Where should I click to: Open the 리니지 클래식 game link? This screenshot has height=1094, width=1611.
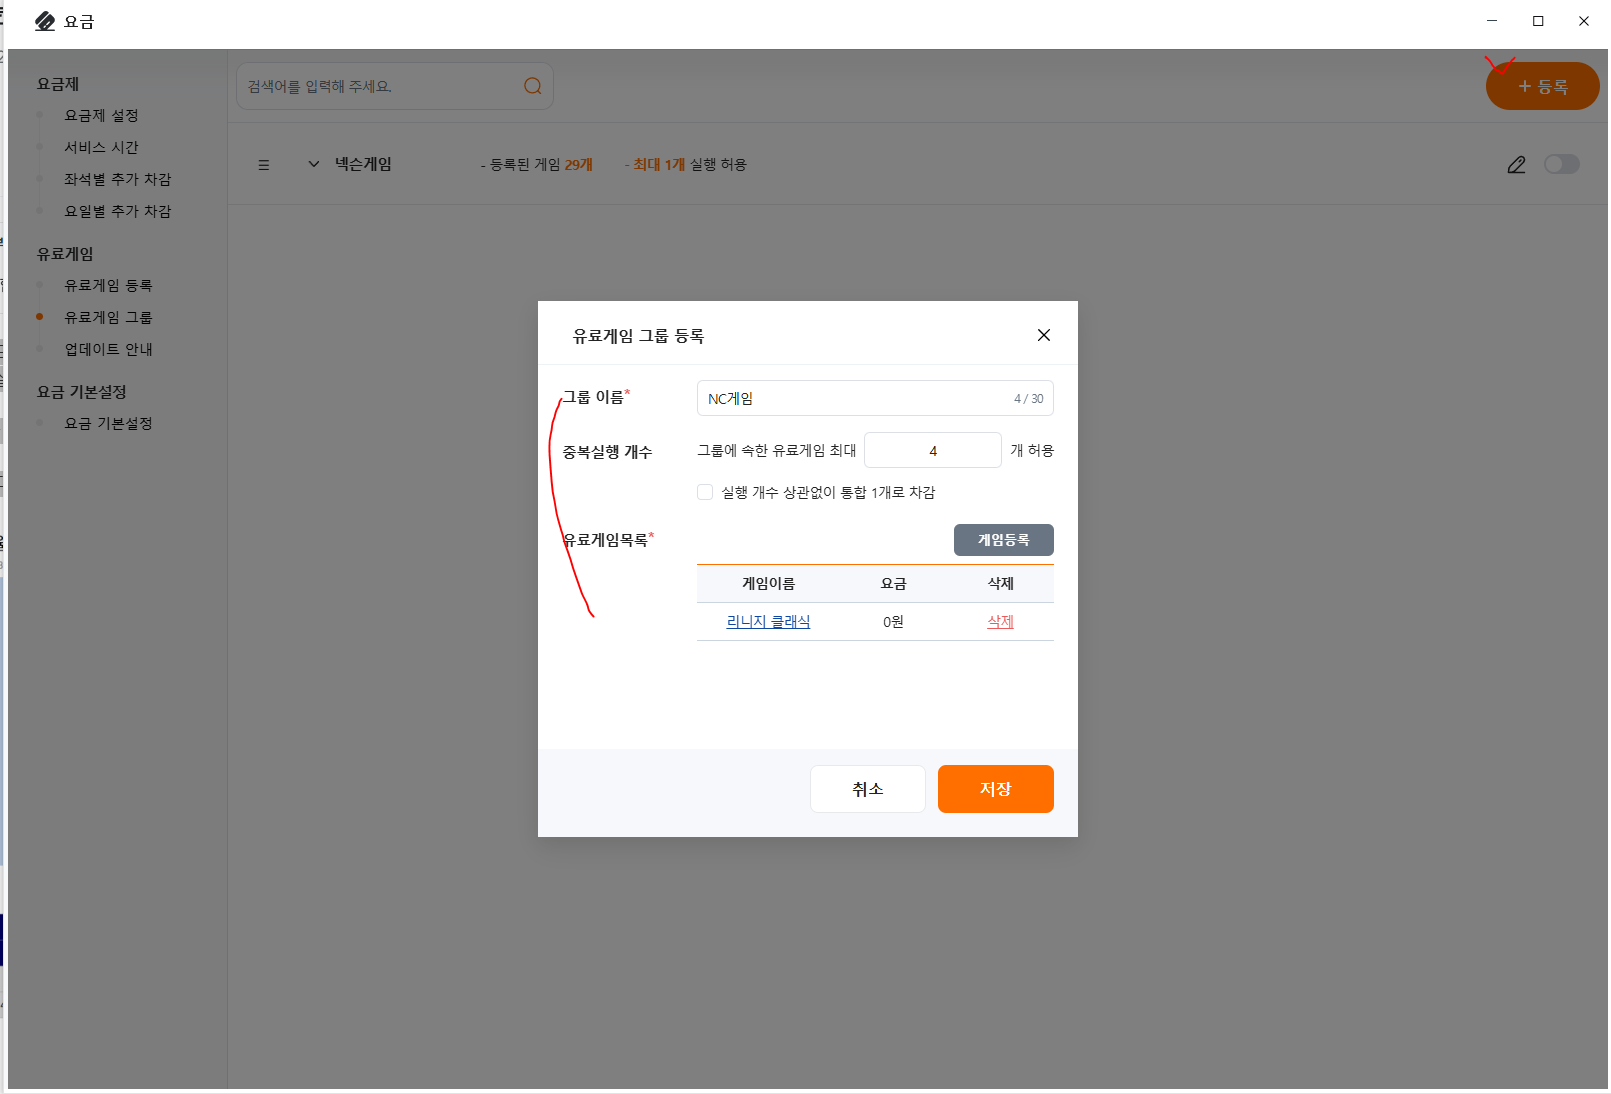[768, 622]
